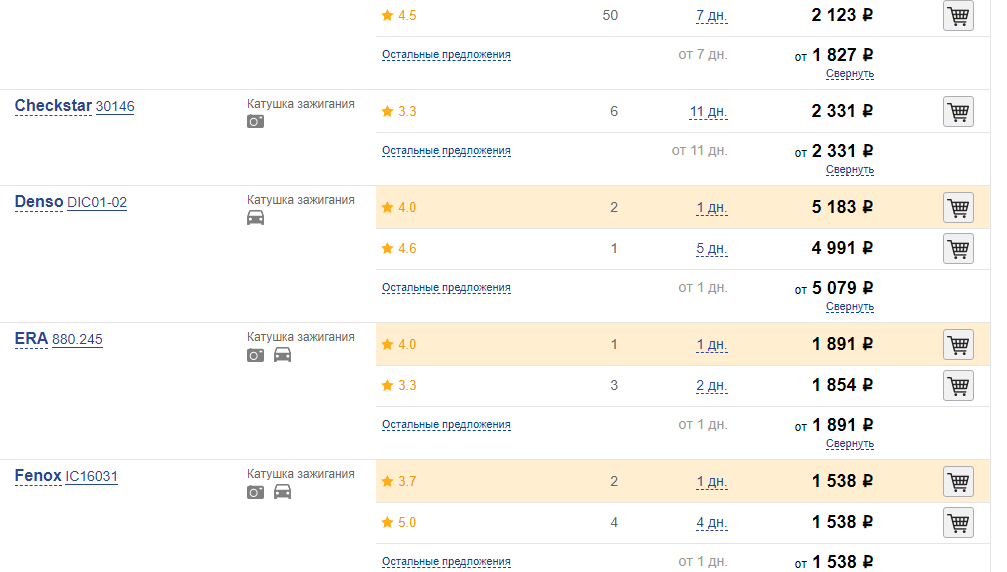
Task: Open car applicability icon for ERA 880.245
Action: [x=283, y=354]
